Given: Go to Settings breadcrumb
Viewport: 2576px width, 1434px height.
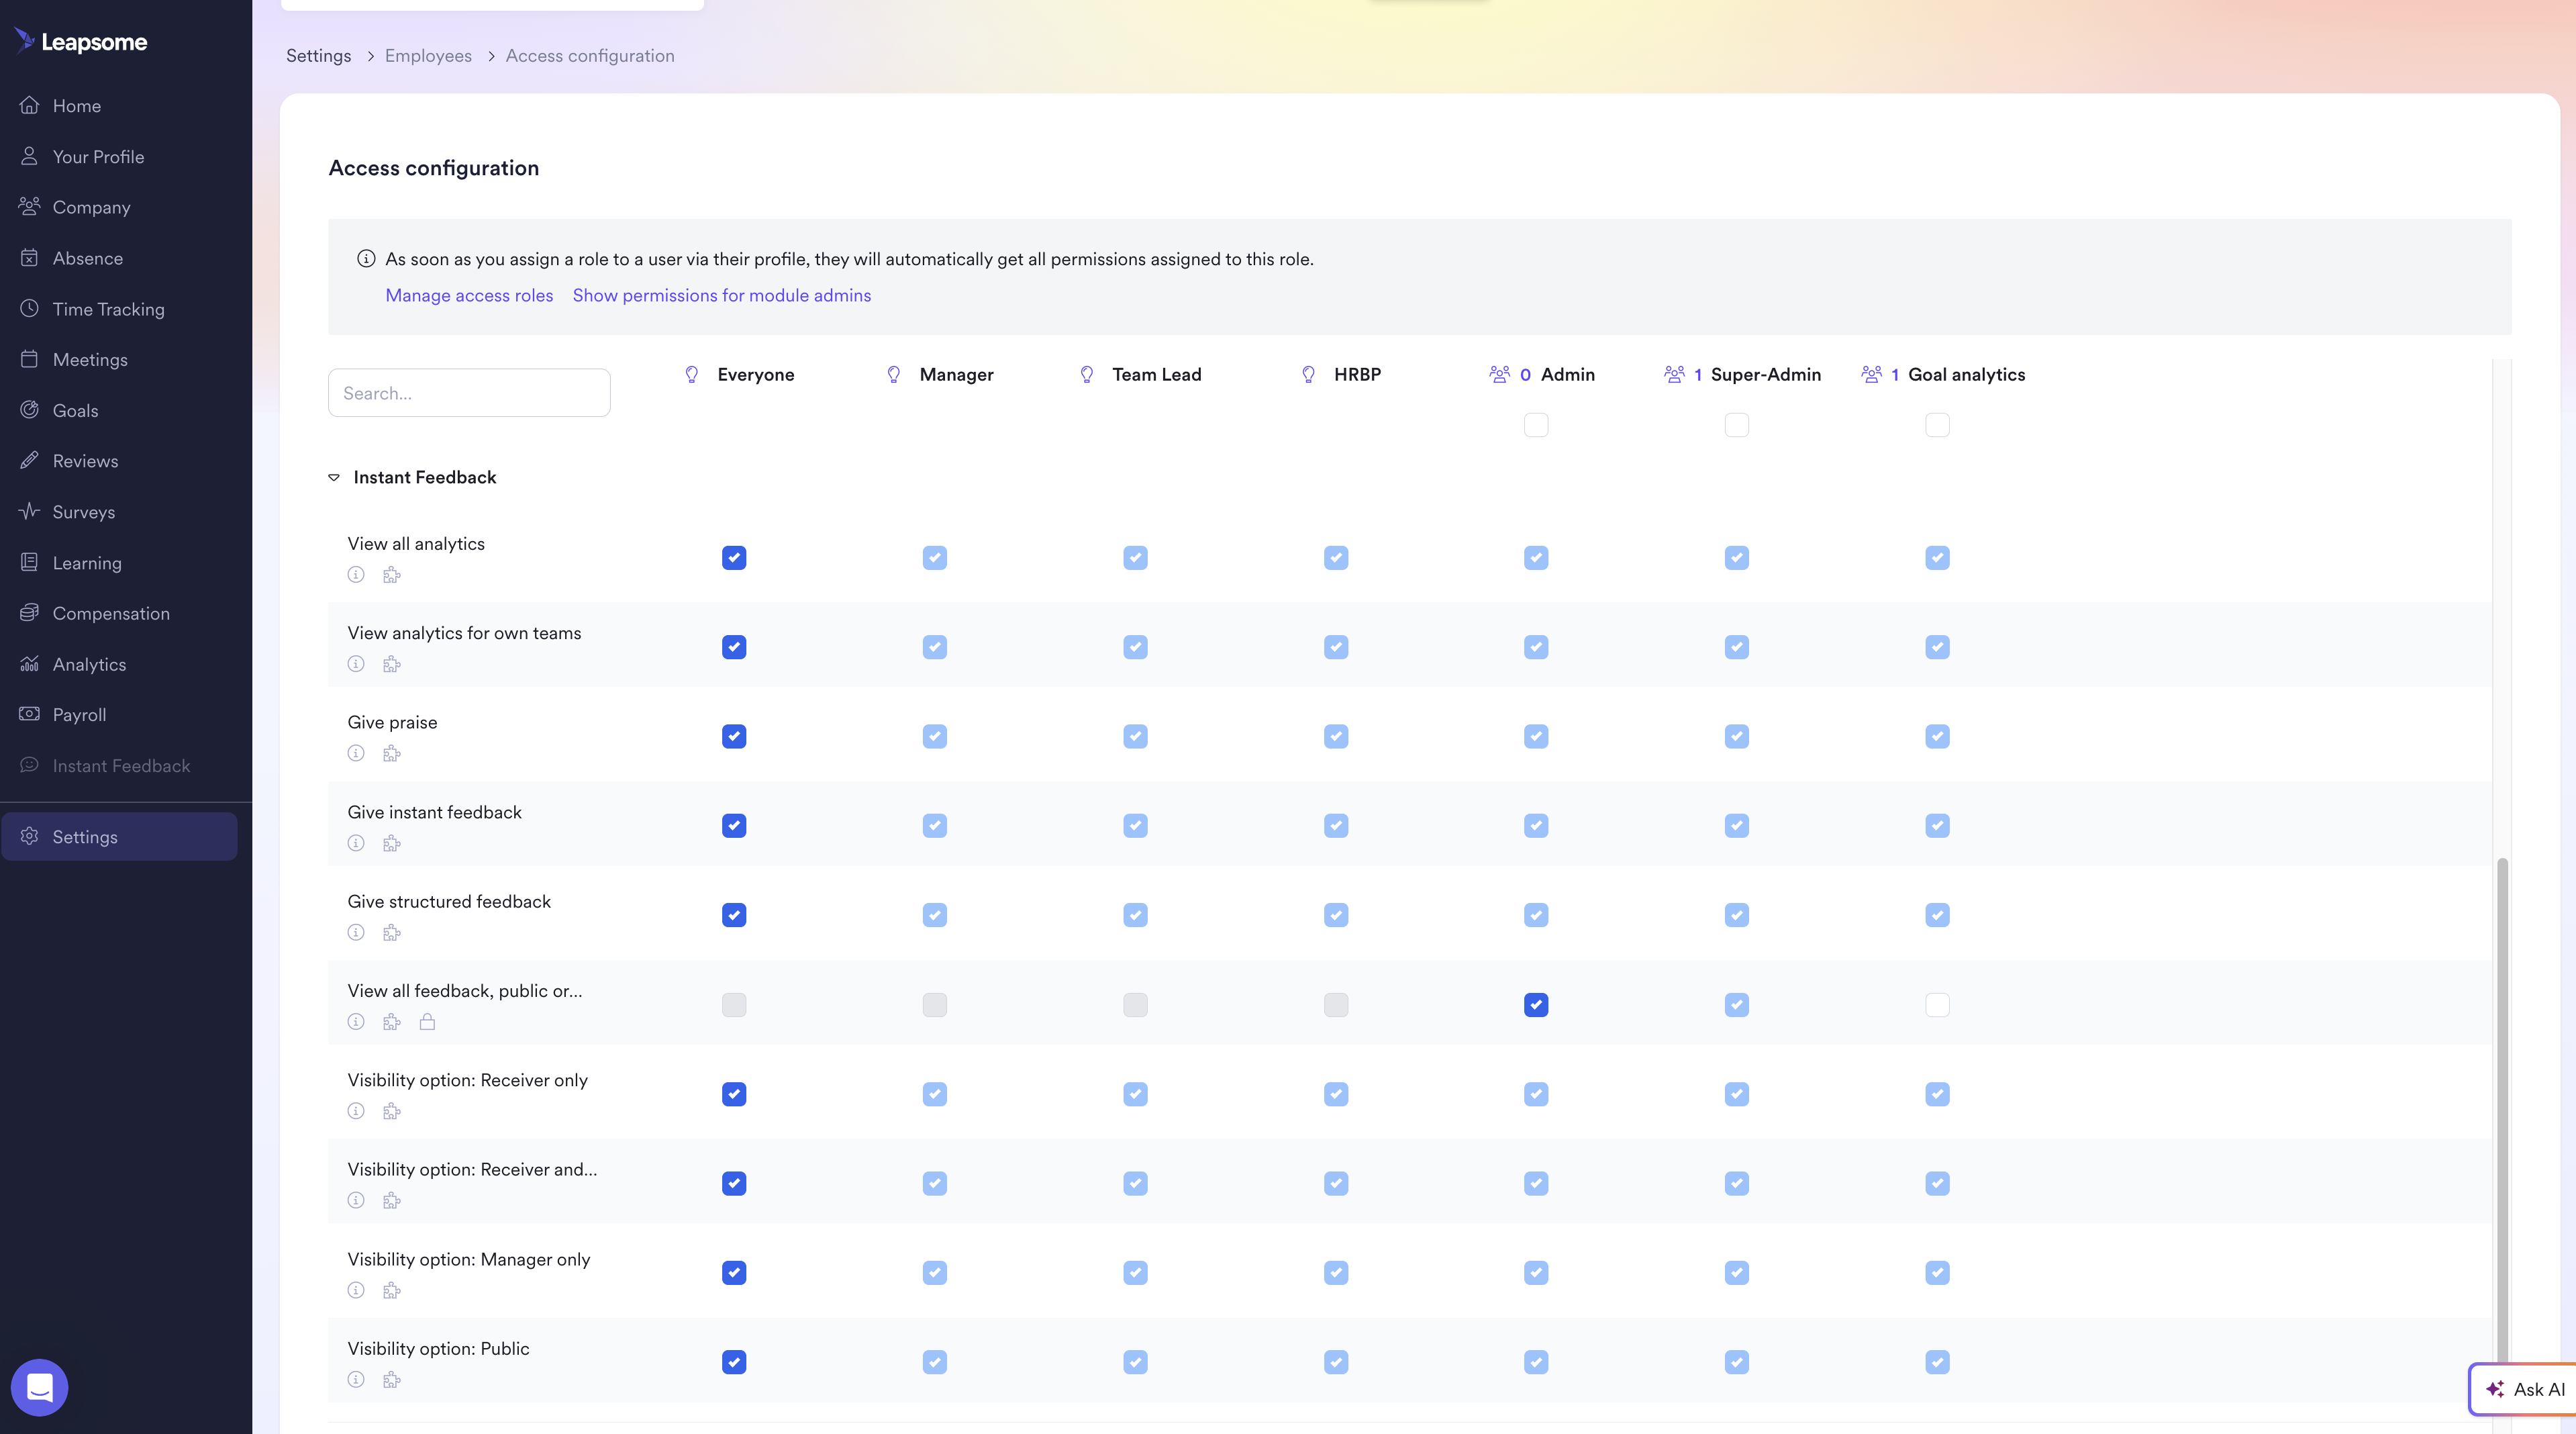Looking at the screenshot, I should (319, 56).
